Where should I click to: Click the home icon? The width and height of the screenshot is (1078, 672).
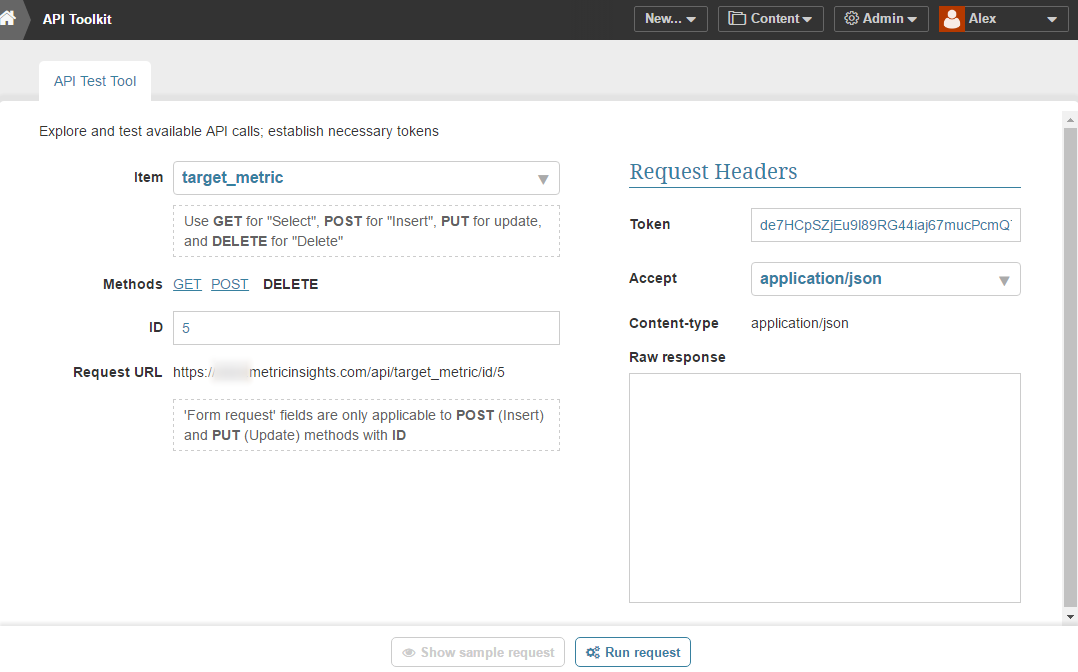point(8,18)
